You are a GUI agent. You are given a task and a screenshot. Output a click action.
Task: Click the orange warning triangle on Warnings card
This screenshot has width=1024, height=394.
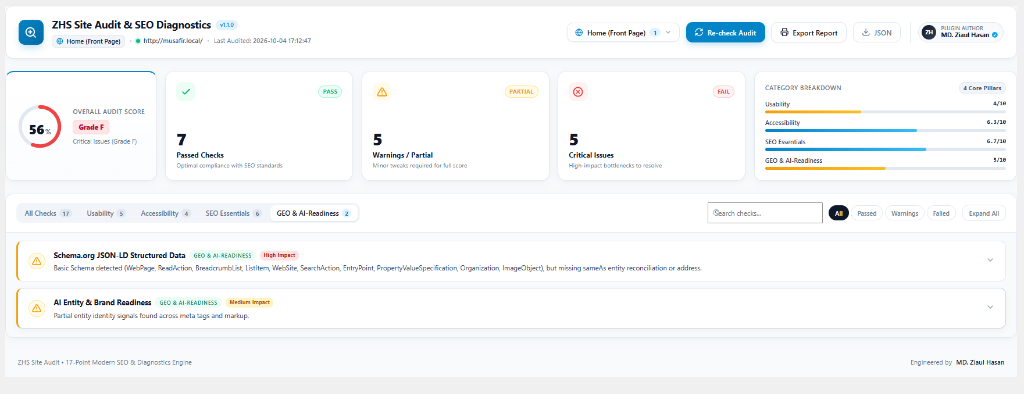[382, 91]
